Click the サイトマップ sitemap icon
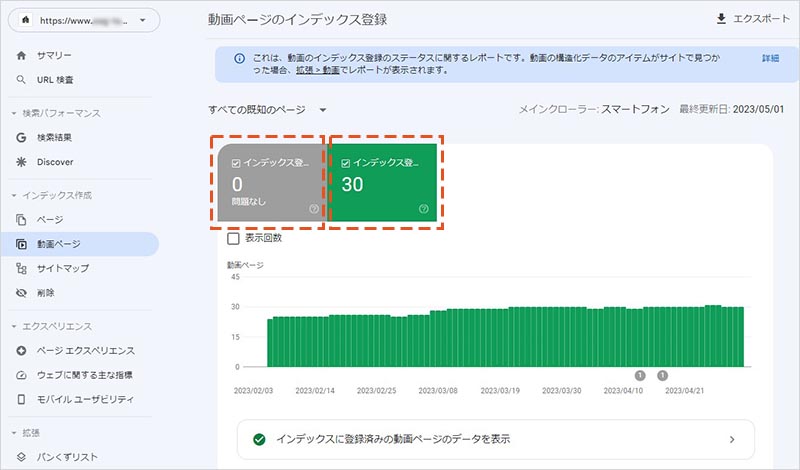 pyautogui.click(x=22, y=268)
